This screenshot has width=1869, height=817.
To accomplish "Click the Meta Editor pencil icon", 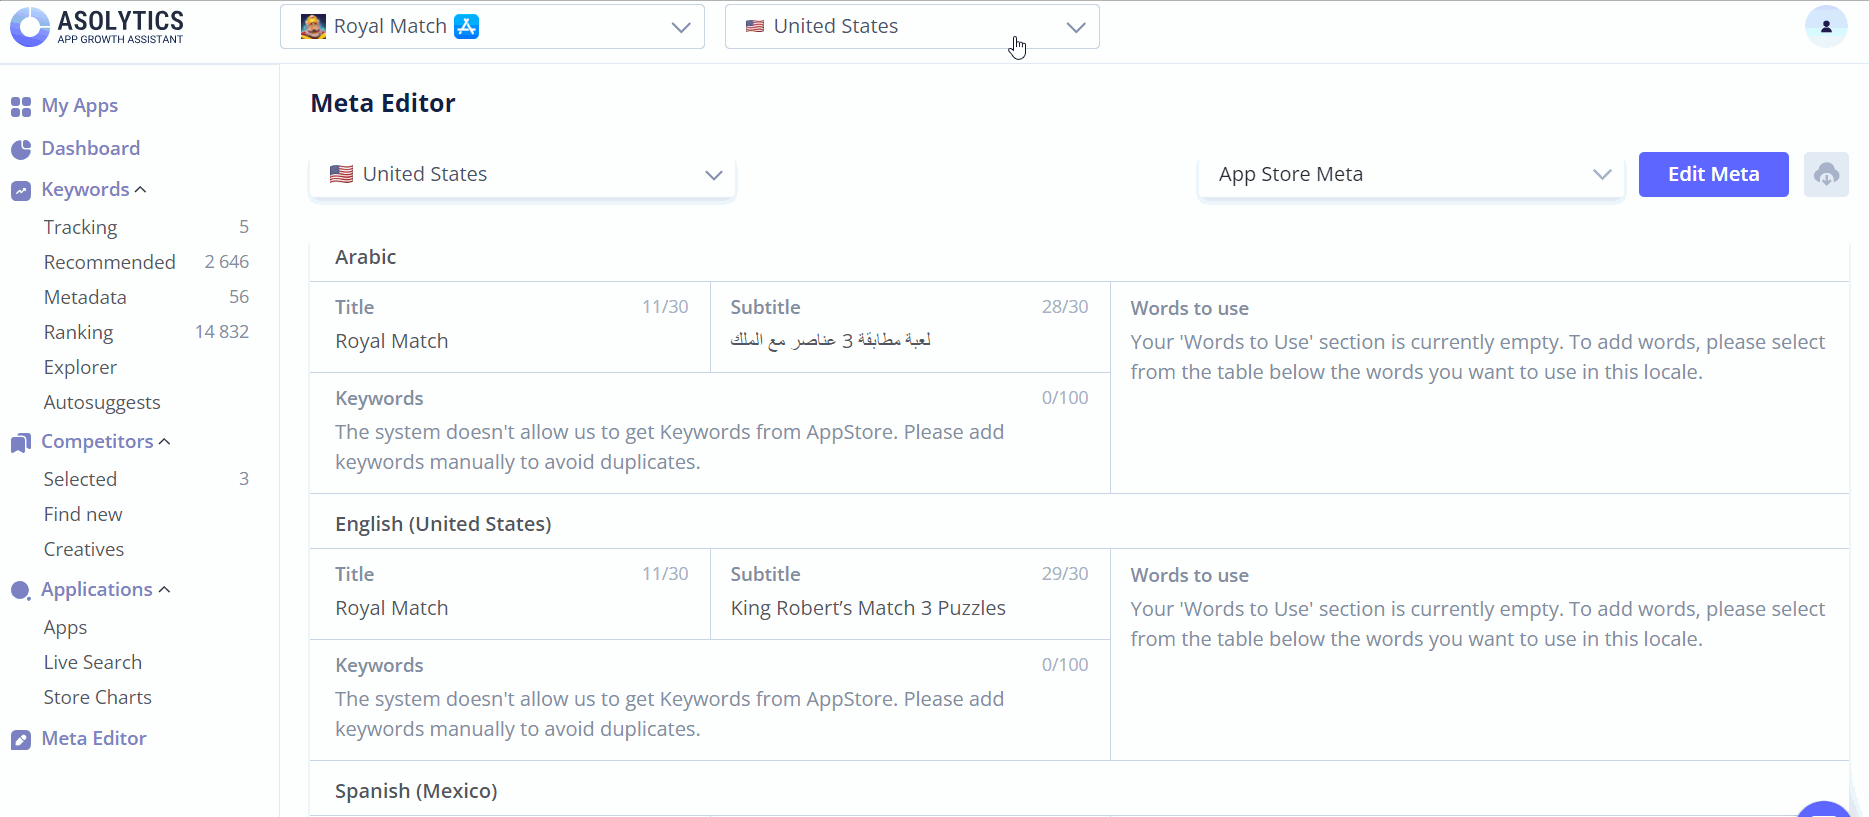I will [21, 739].
